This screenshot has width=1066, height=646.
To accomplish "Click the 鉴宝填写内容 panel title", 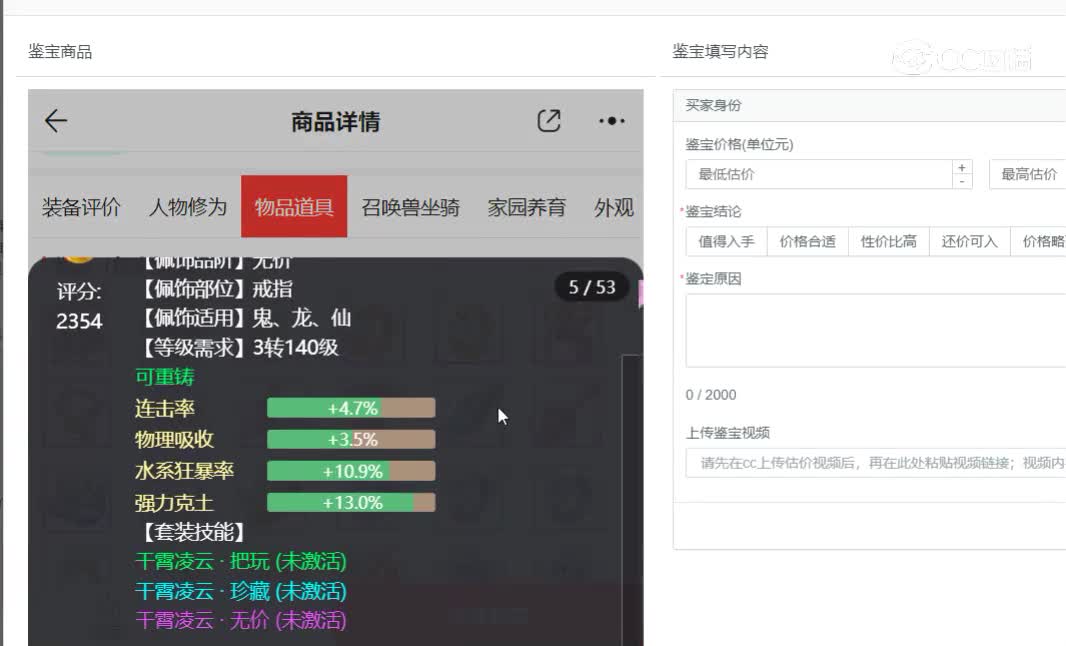I will [720, 52].
